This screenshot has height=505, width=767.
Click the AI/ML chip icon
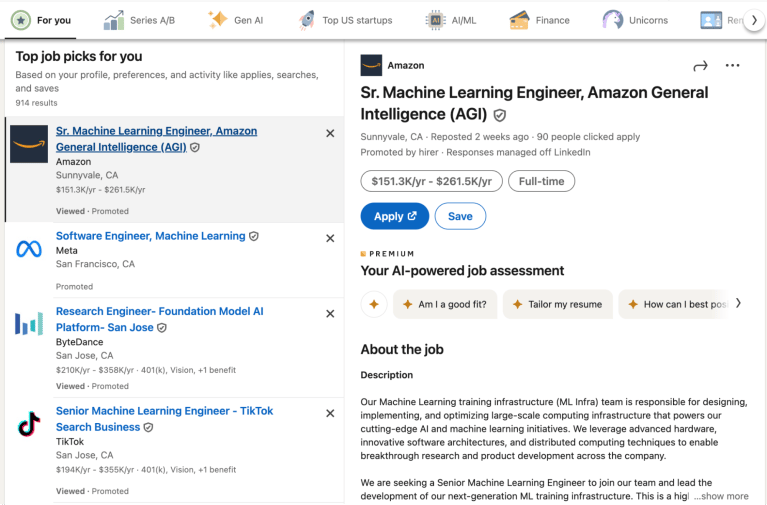(x=435, y=20)
